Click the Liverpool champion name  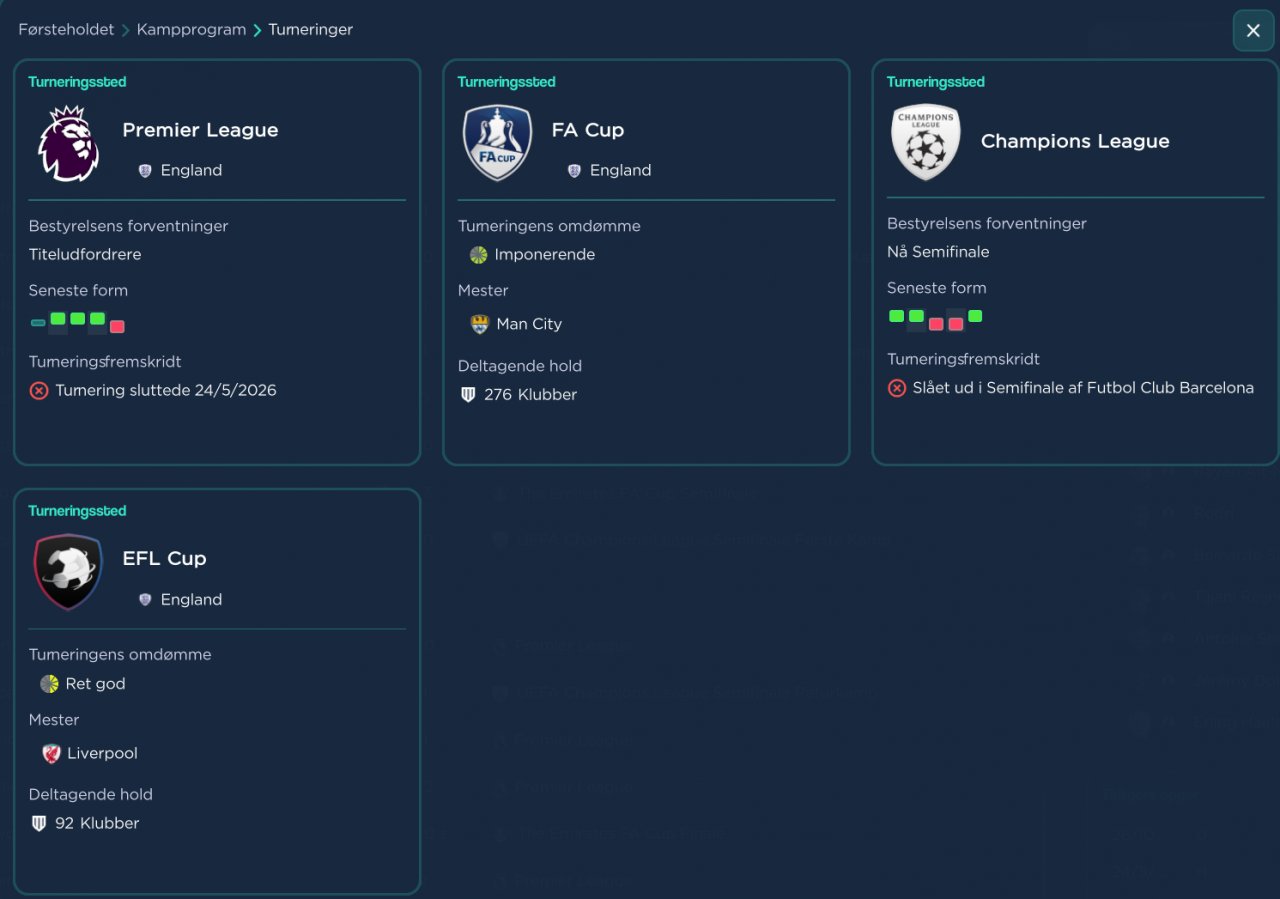pos(102,753)
